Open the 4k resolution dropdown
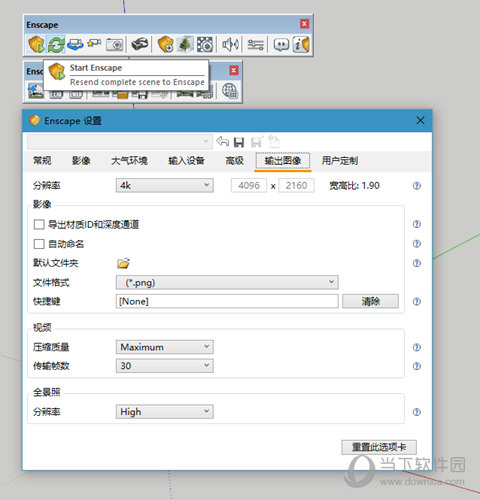 [x=165, y=185]
